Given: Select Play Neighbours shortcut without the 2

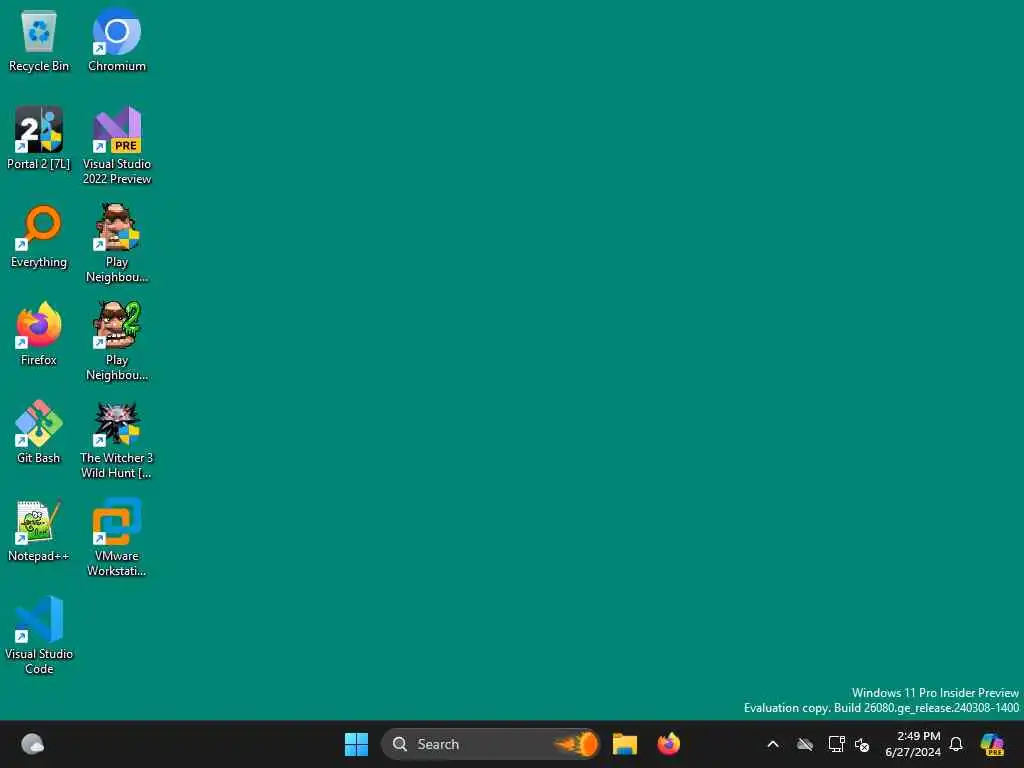Looking at the screenshot, I should click(x=117, y=244).
